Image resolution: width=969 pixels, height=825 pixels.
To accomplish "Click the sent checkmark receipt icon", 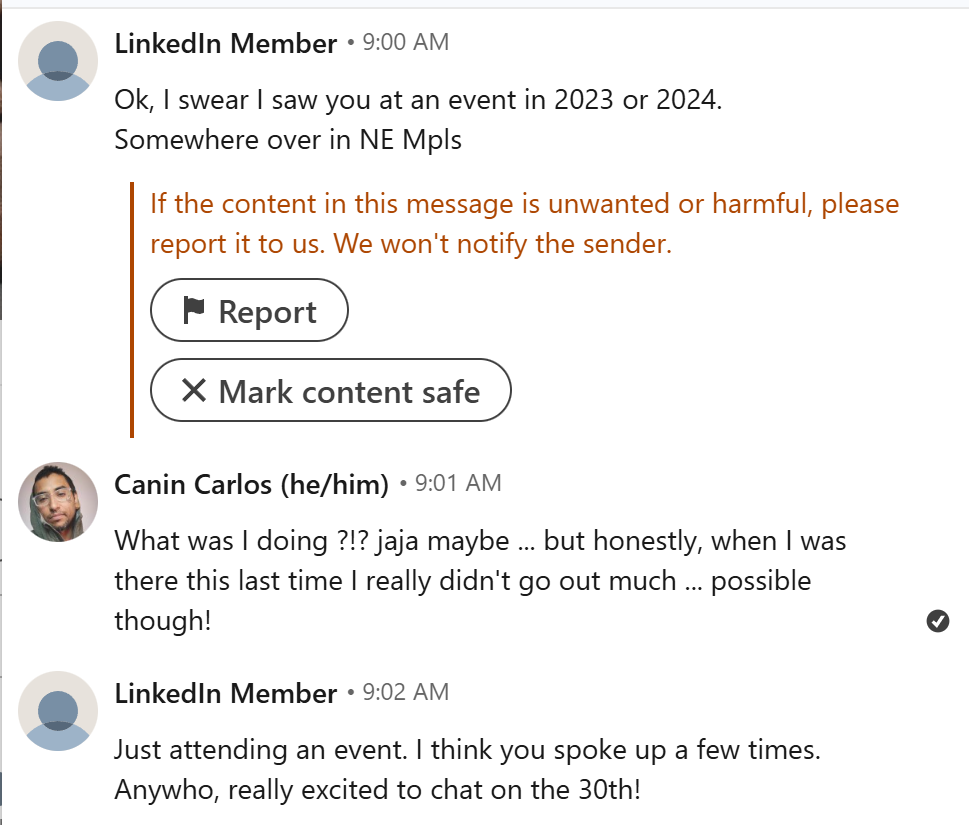I will pos(937,620).
